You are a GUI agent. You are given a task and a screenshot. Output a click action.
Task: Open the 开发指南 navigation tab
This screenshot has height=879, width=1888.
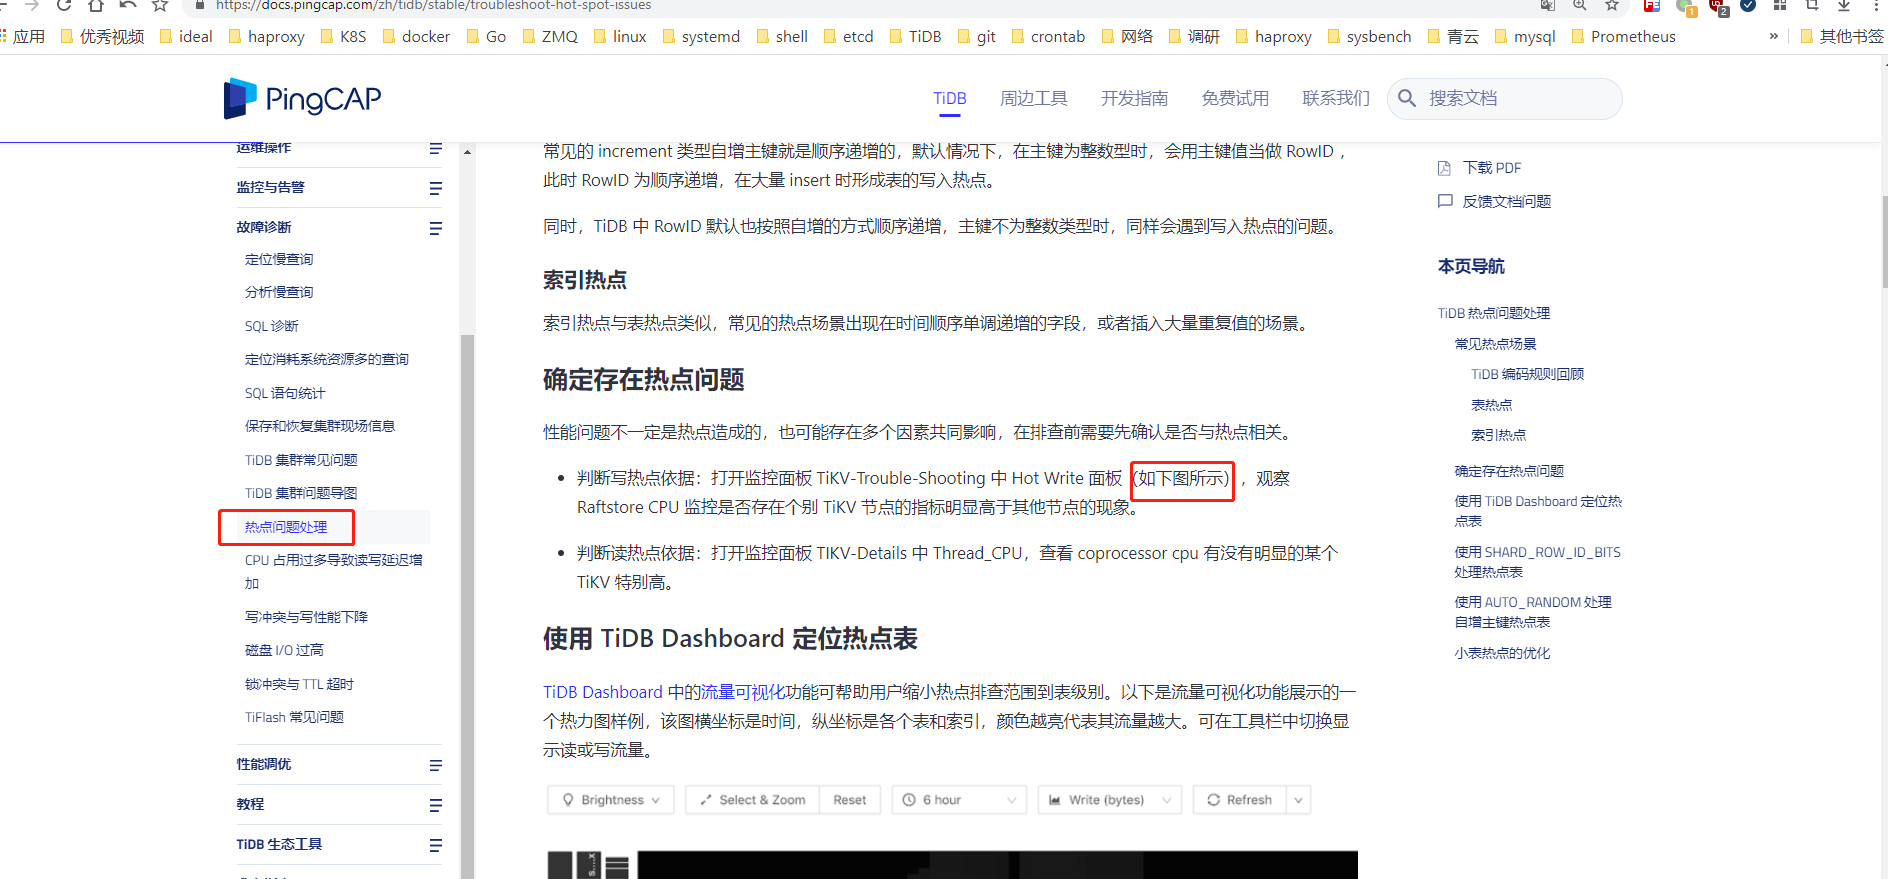(x=1135, y=98)
